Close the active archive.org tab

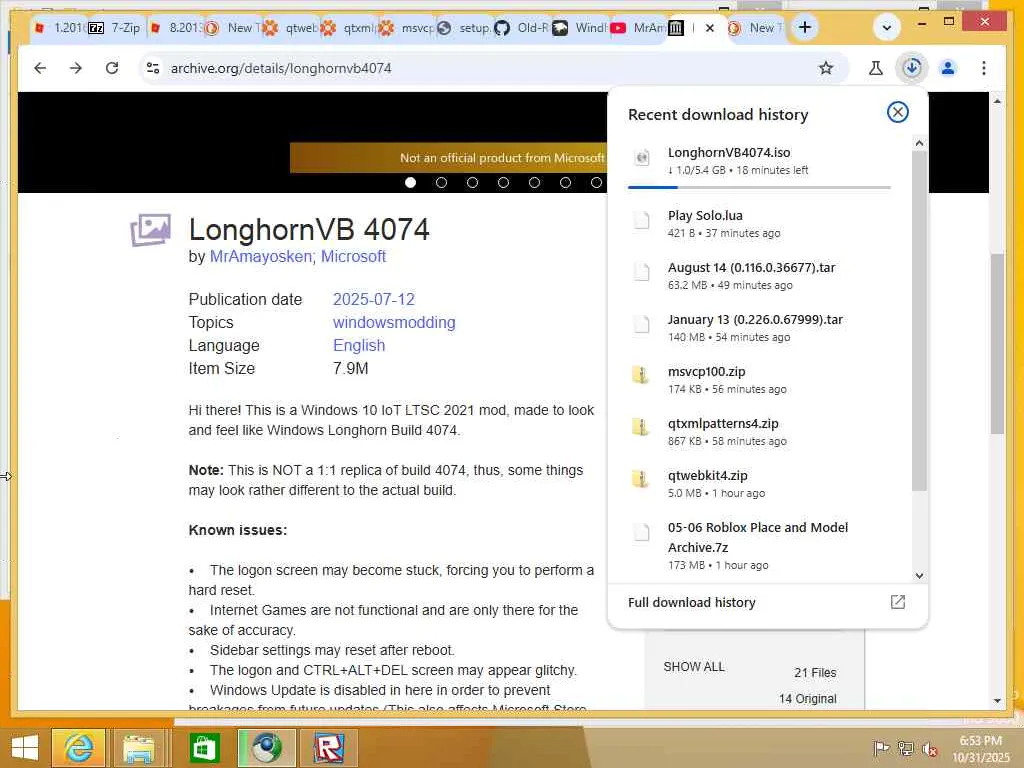710,28
